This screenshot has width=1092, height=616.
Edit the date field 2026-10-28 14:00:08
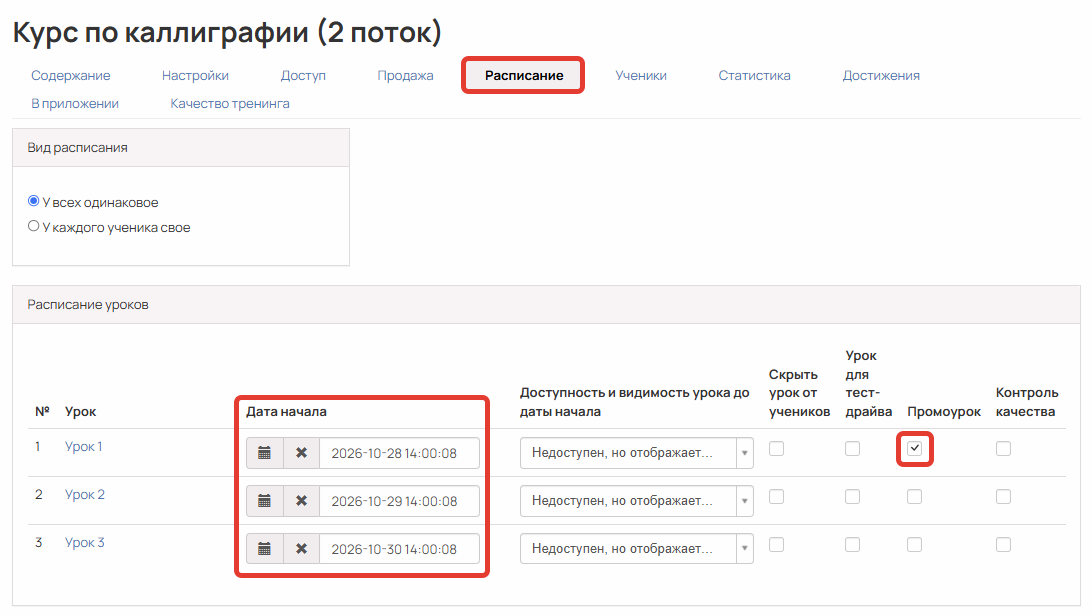399,453
